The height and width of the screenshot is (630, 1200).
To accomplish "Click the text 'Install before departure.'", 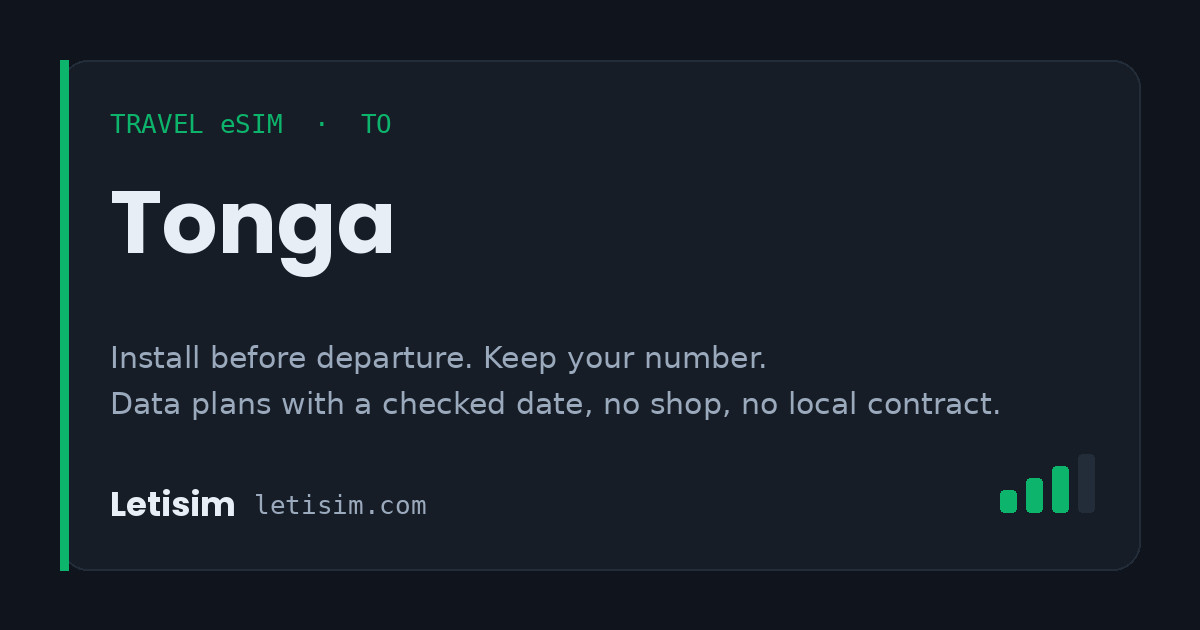I will pos(293,358).
